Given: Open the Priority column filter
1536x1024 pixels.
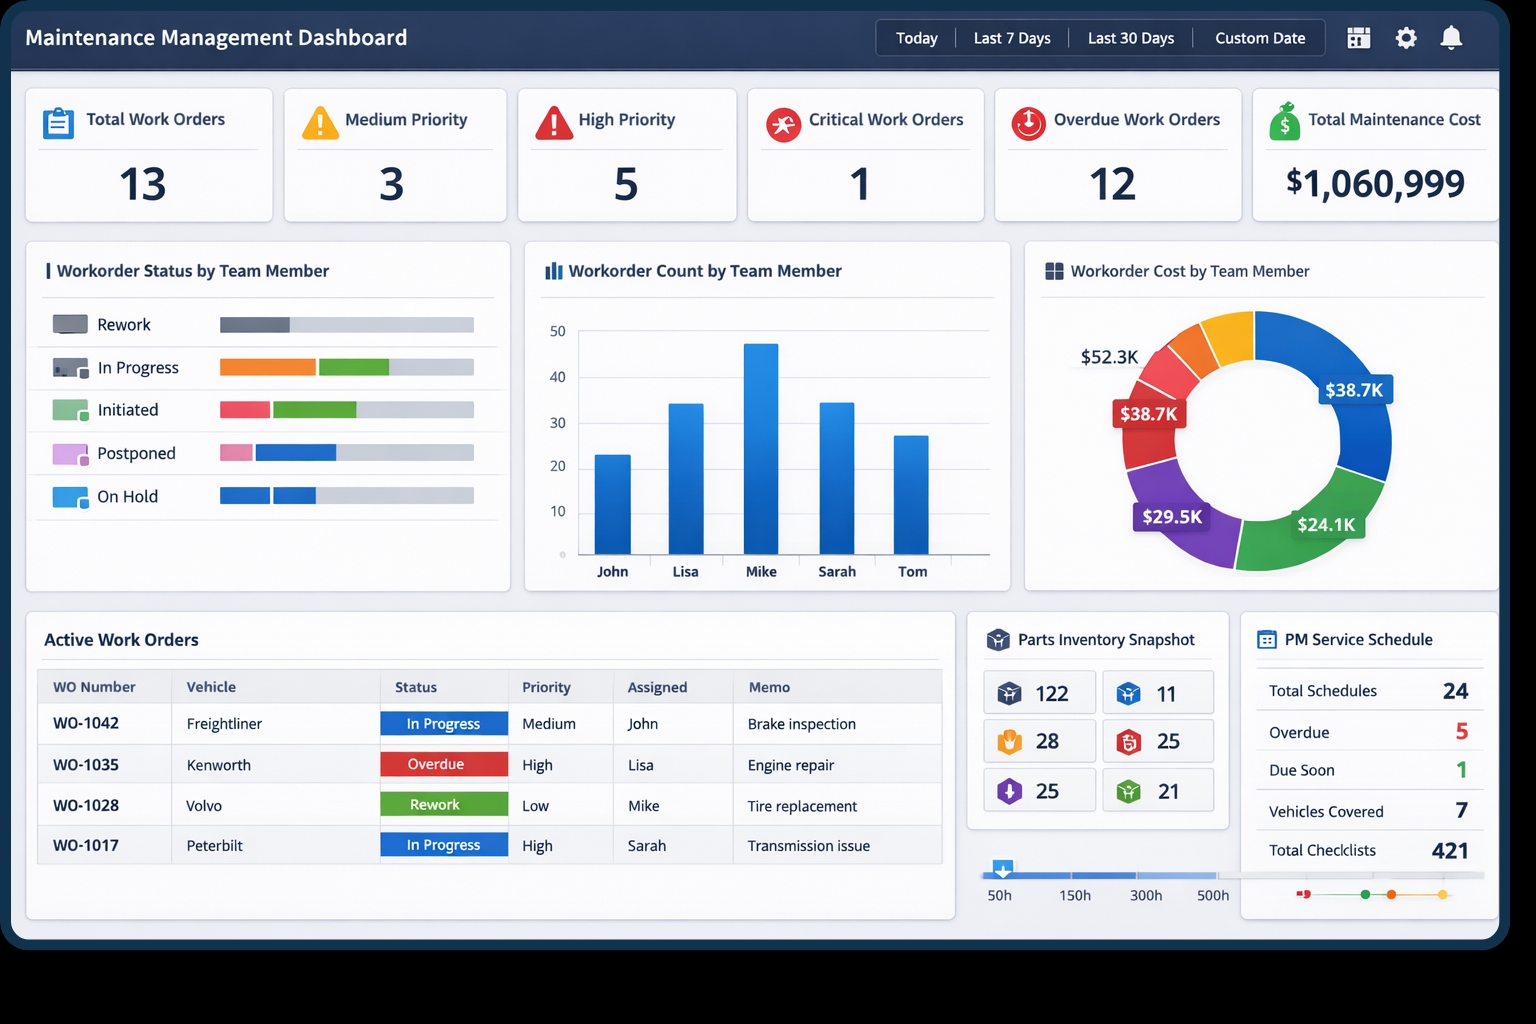Looking at the screenshot, I should click(x=547, y=687).
